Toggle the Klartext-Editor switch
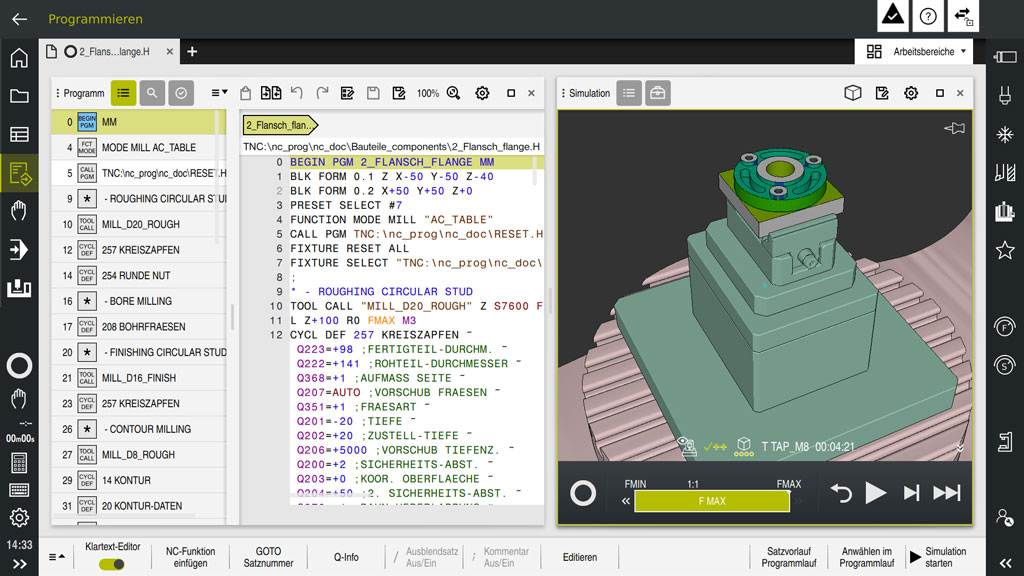Screen dimensions: 1024x576 (112, 564)
